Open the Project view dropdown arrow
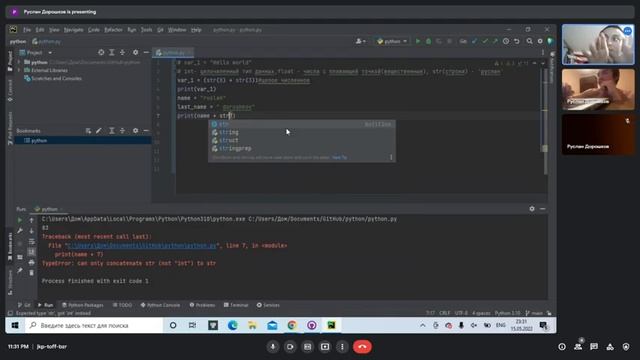 click(50, 53)
